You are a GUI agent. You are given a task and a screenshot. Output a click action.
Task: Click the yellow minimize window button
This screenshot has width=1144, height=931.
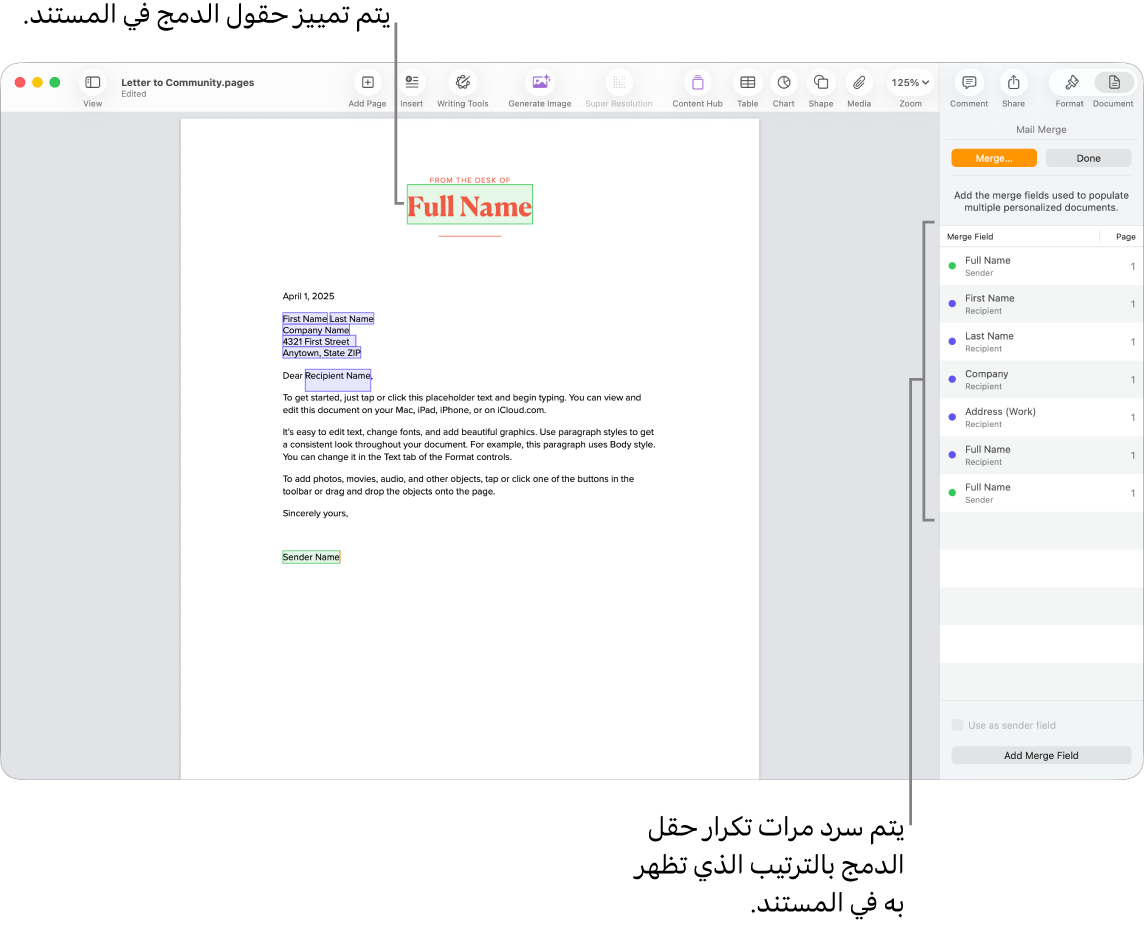click(x=37, y=82)
